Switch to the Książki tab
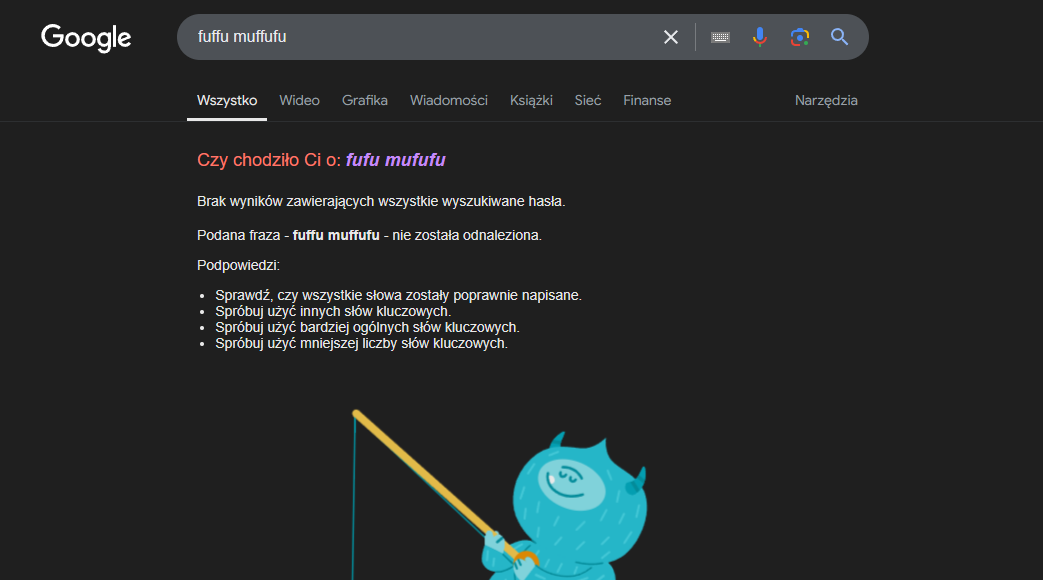Screen dimensions: 1043x580 [x=531, y=100]
